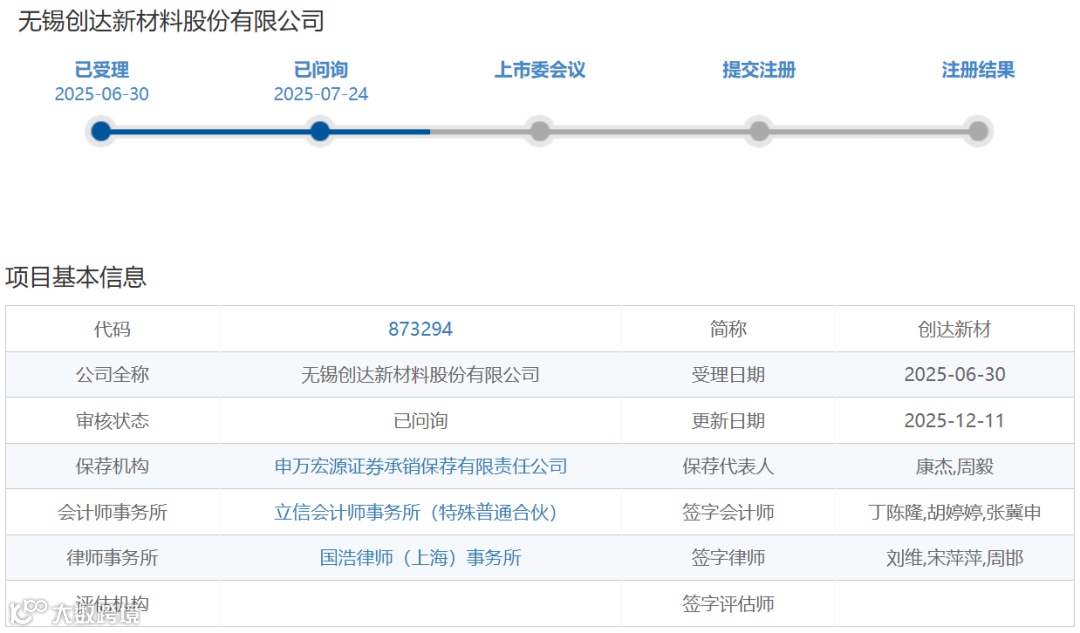
Task: Click the 已问询 progress step dot
Action: pyautogui.click(x=320, y=131)
